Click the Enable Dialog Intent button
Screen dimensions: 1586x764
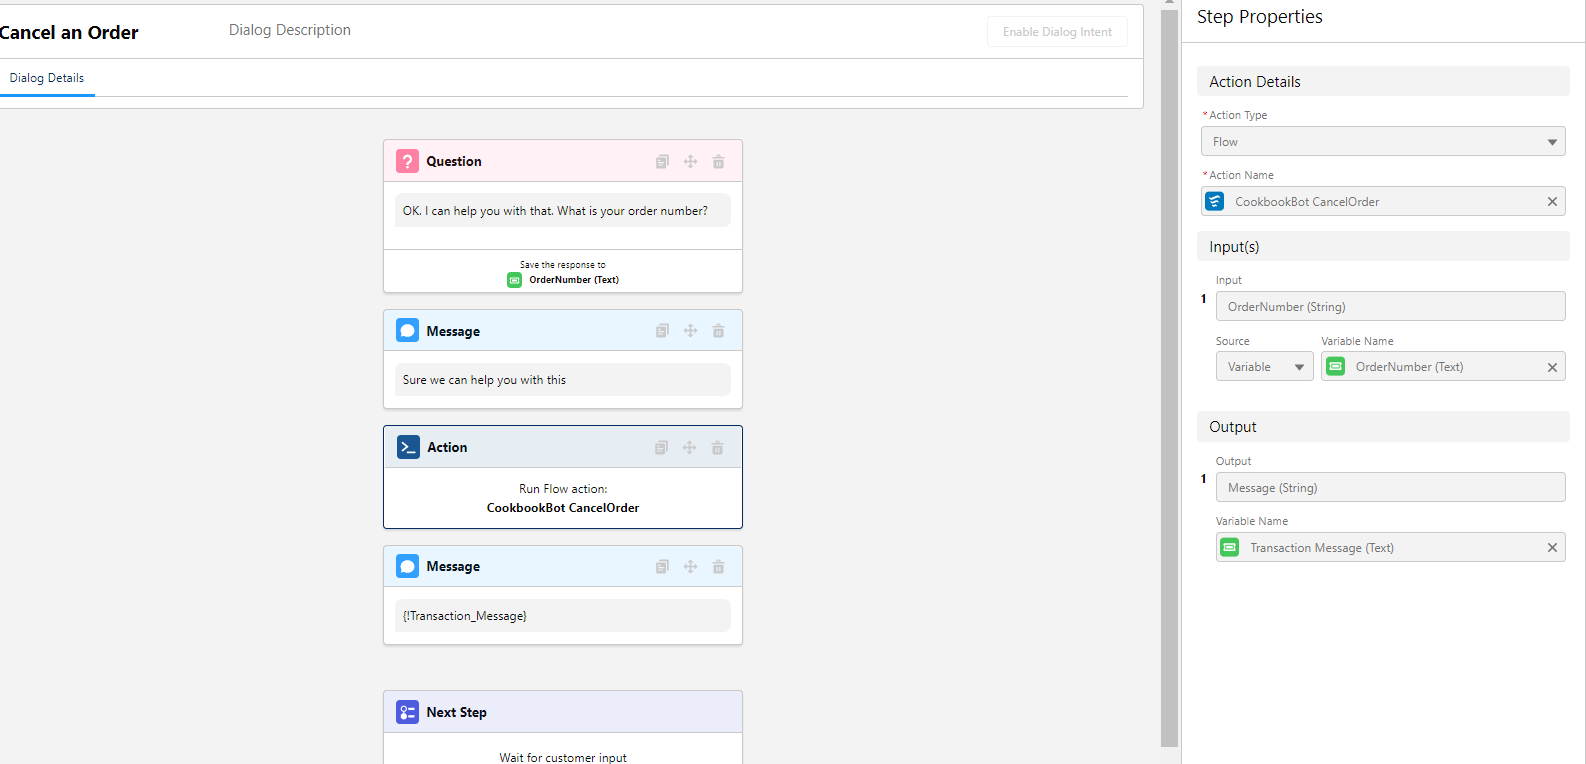[1057, 32]
